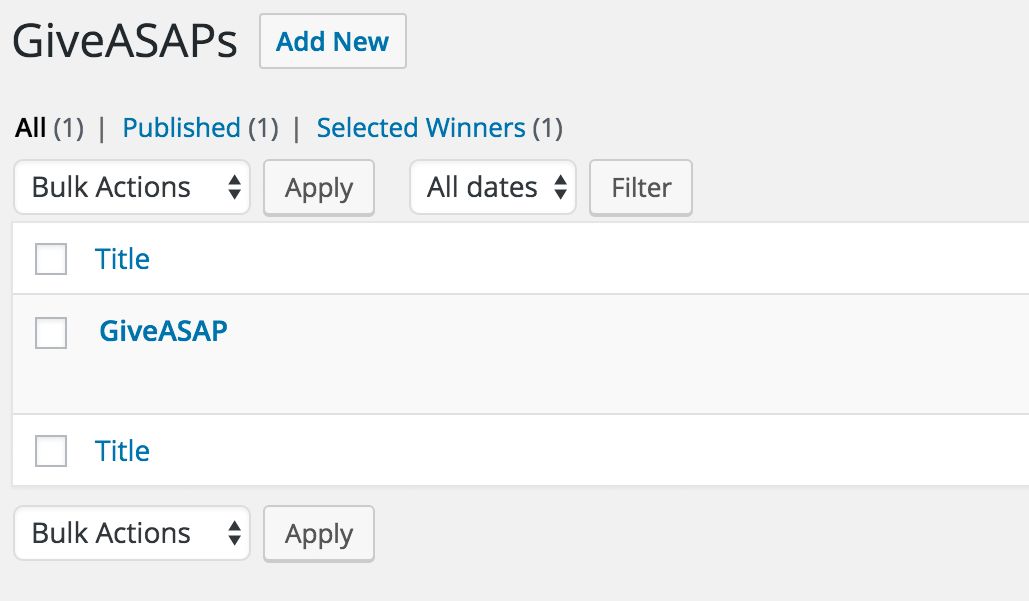Show All giveaways filter

click(x=31, y=128)
